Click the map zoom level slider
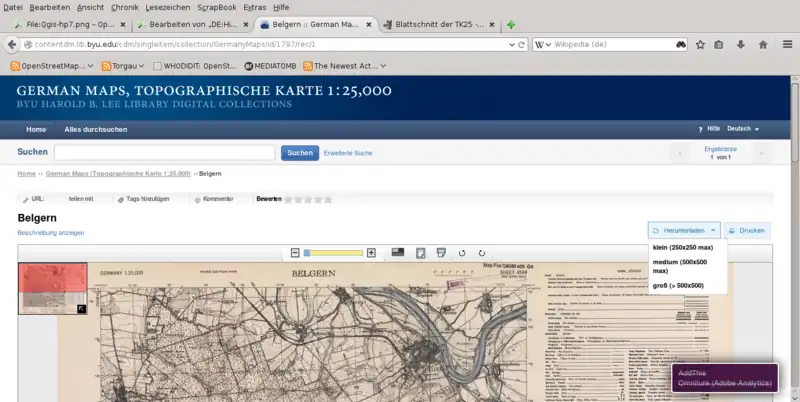The width and height of the screenshot is (800, 402). (333, 253)
